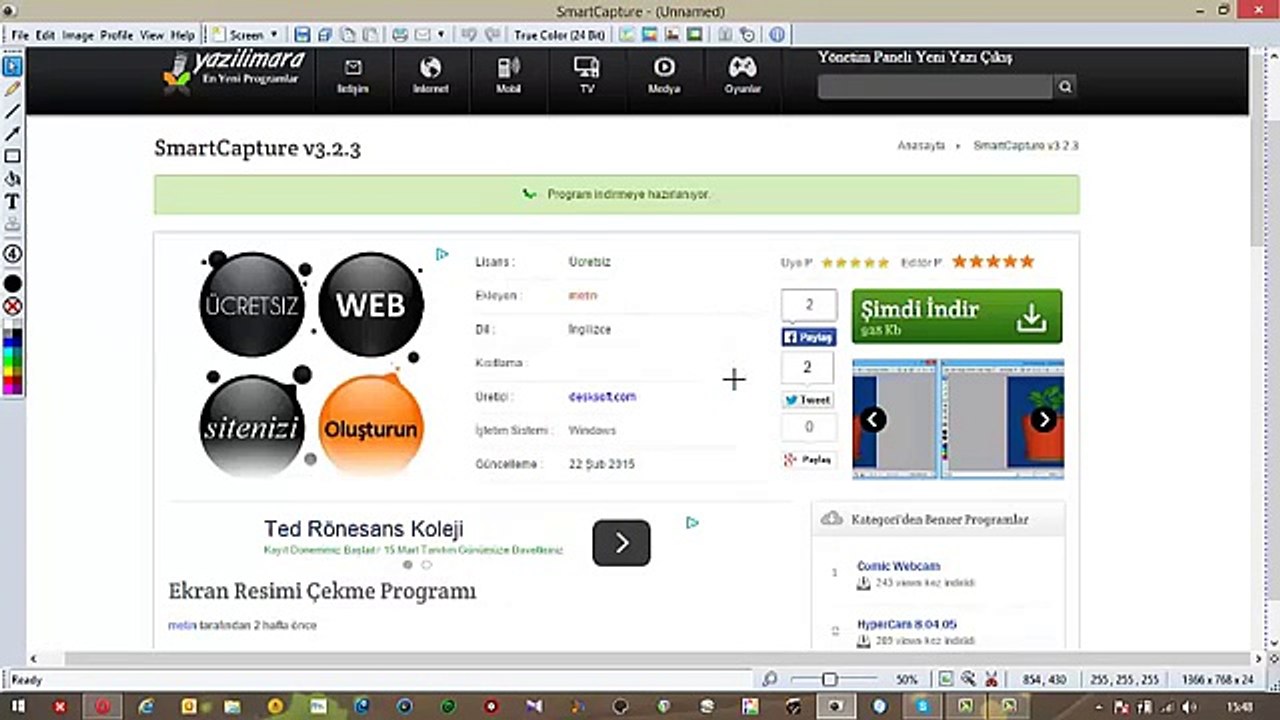Image resolution: width=1280 pixels, height=720 pixels.
Task: Click the site search magnifier button
Action: [x=1065, y=87]
